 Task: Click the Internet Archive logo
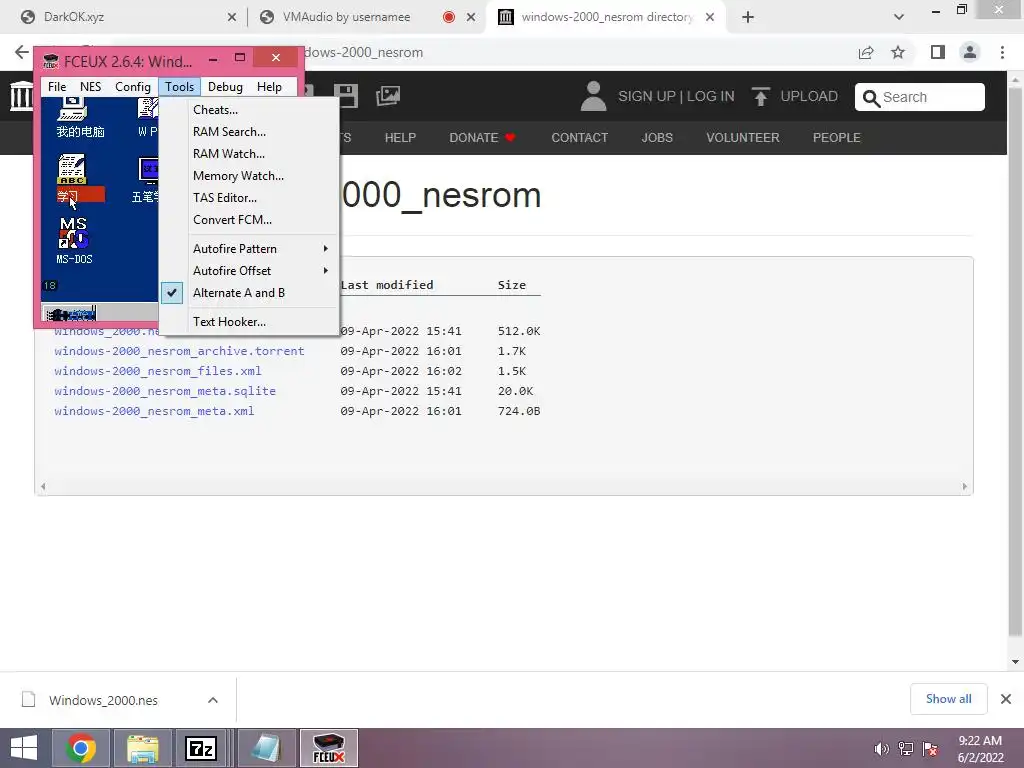point(21,96)
